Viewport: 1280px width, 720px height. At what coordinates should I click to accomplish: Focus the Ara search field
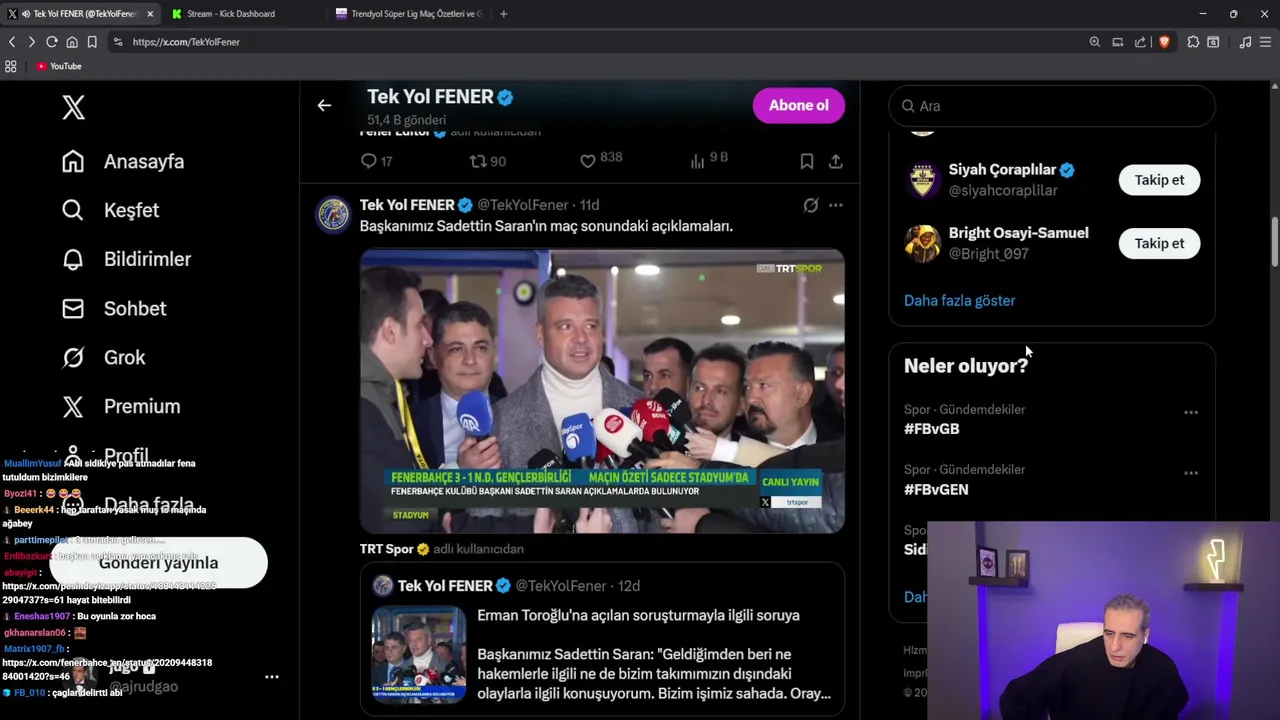pyautogui.click(x=1052, y=106)
